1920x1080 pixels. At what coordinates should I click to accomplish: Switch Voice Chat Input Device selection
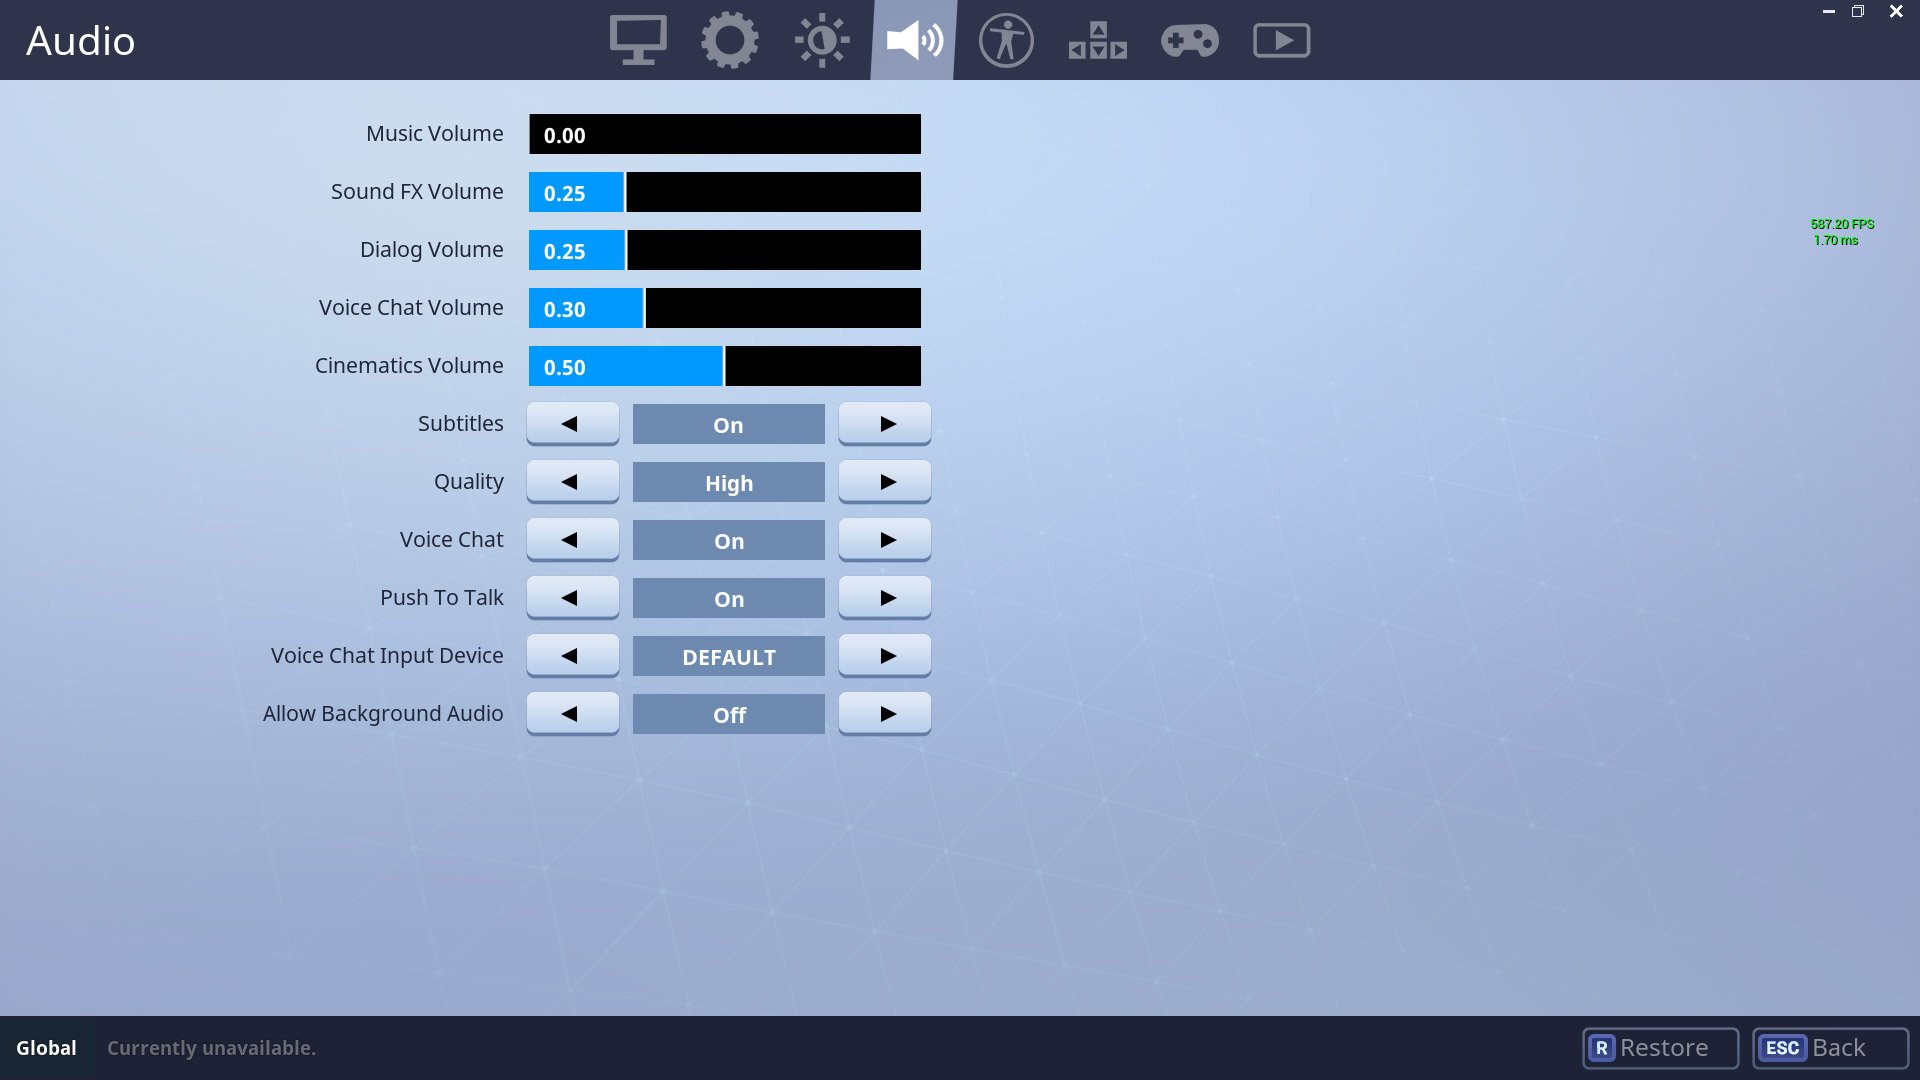[884, 655]
